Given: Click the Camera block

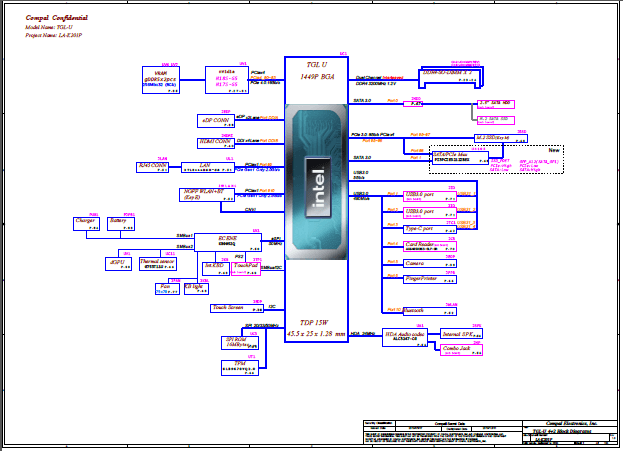Looking at the screenshot, I should (417, 263).
